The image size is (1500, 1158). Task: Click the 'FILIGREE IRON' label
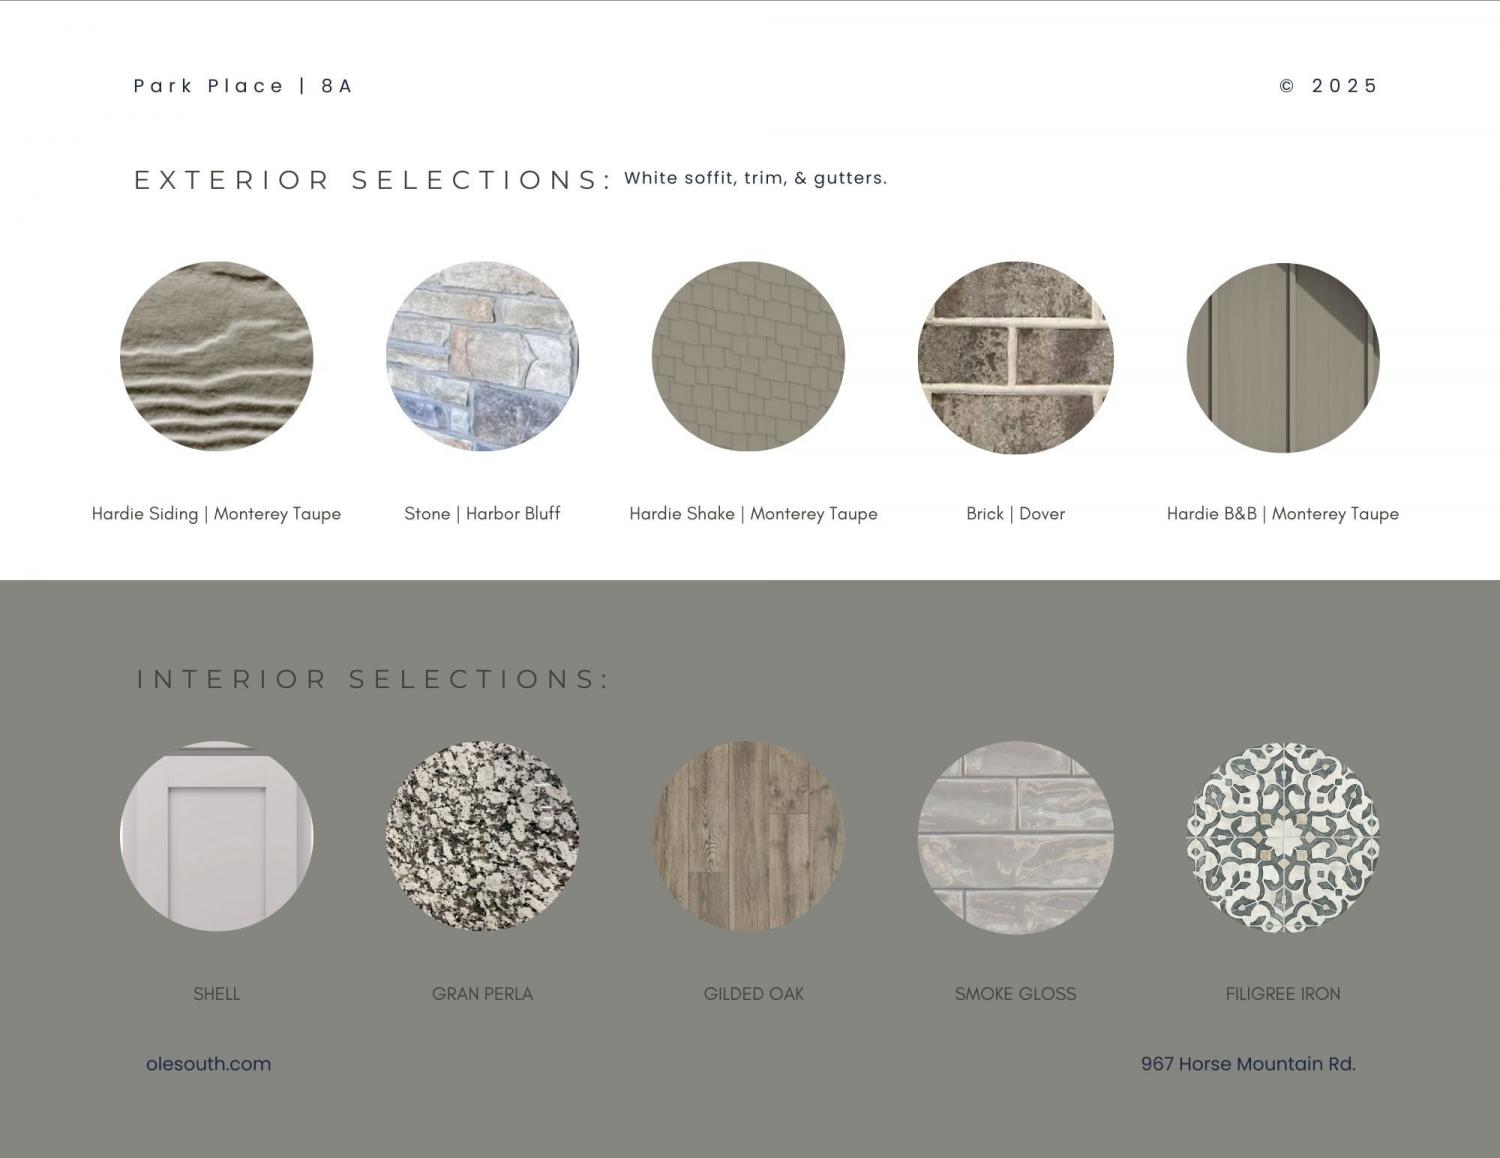[1283, 994]
